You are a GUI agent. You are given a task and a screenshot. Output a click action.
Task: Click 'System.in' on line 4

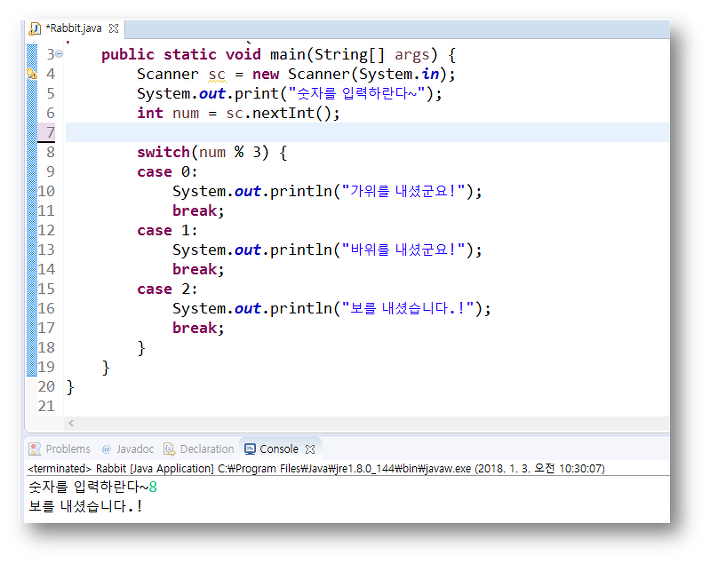(x=399, y=74)
